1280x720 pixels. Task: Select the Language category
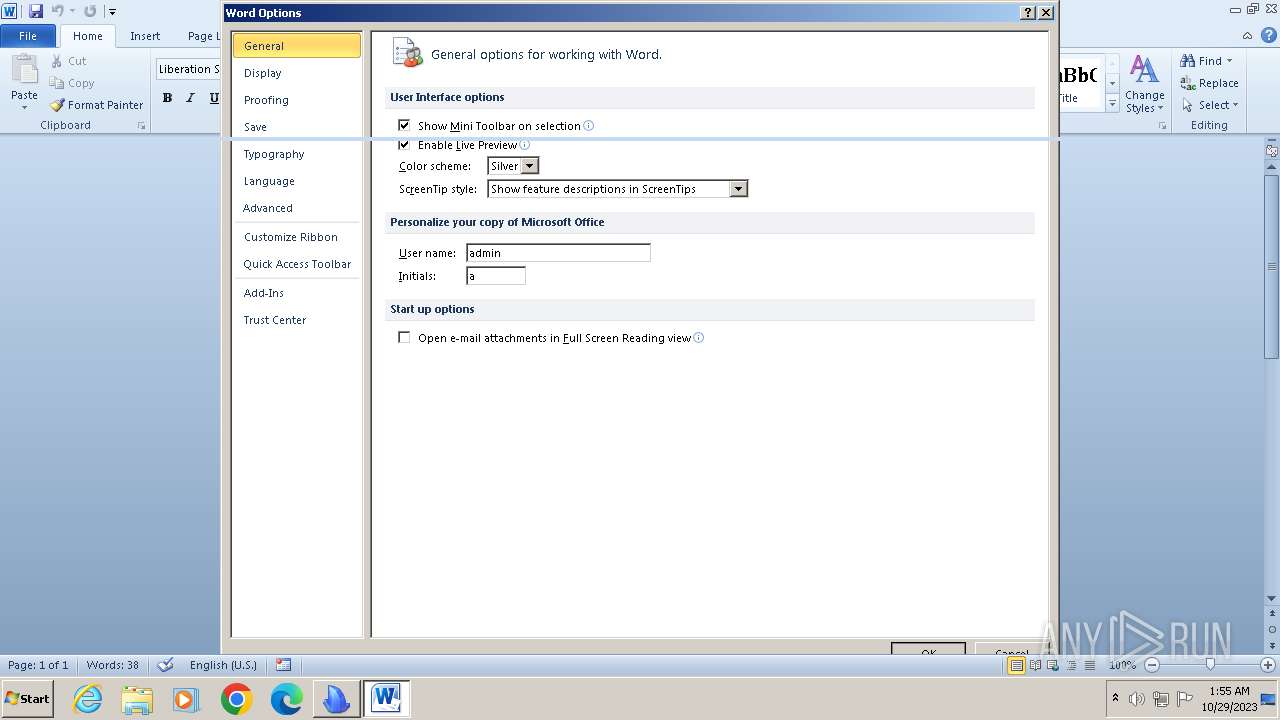coord(296,181)
